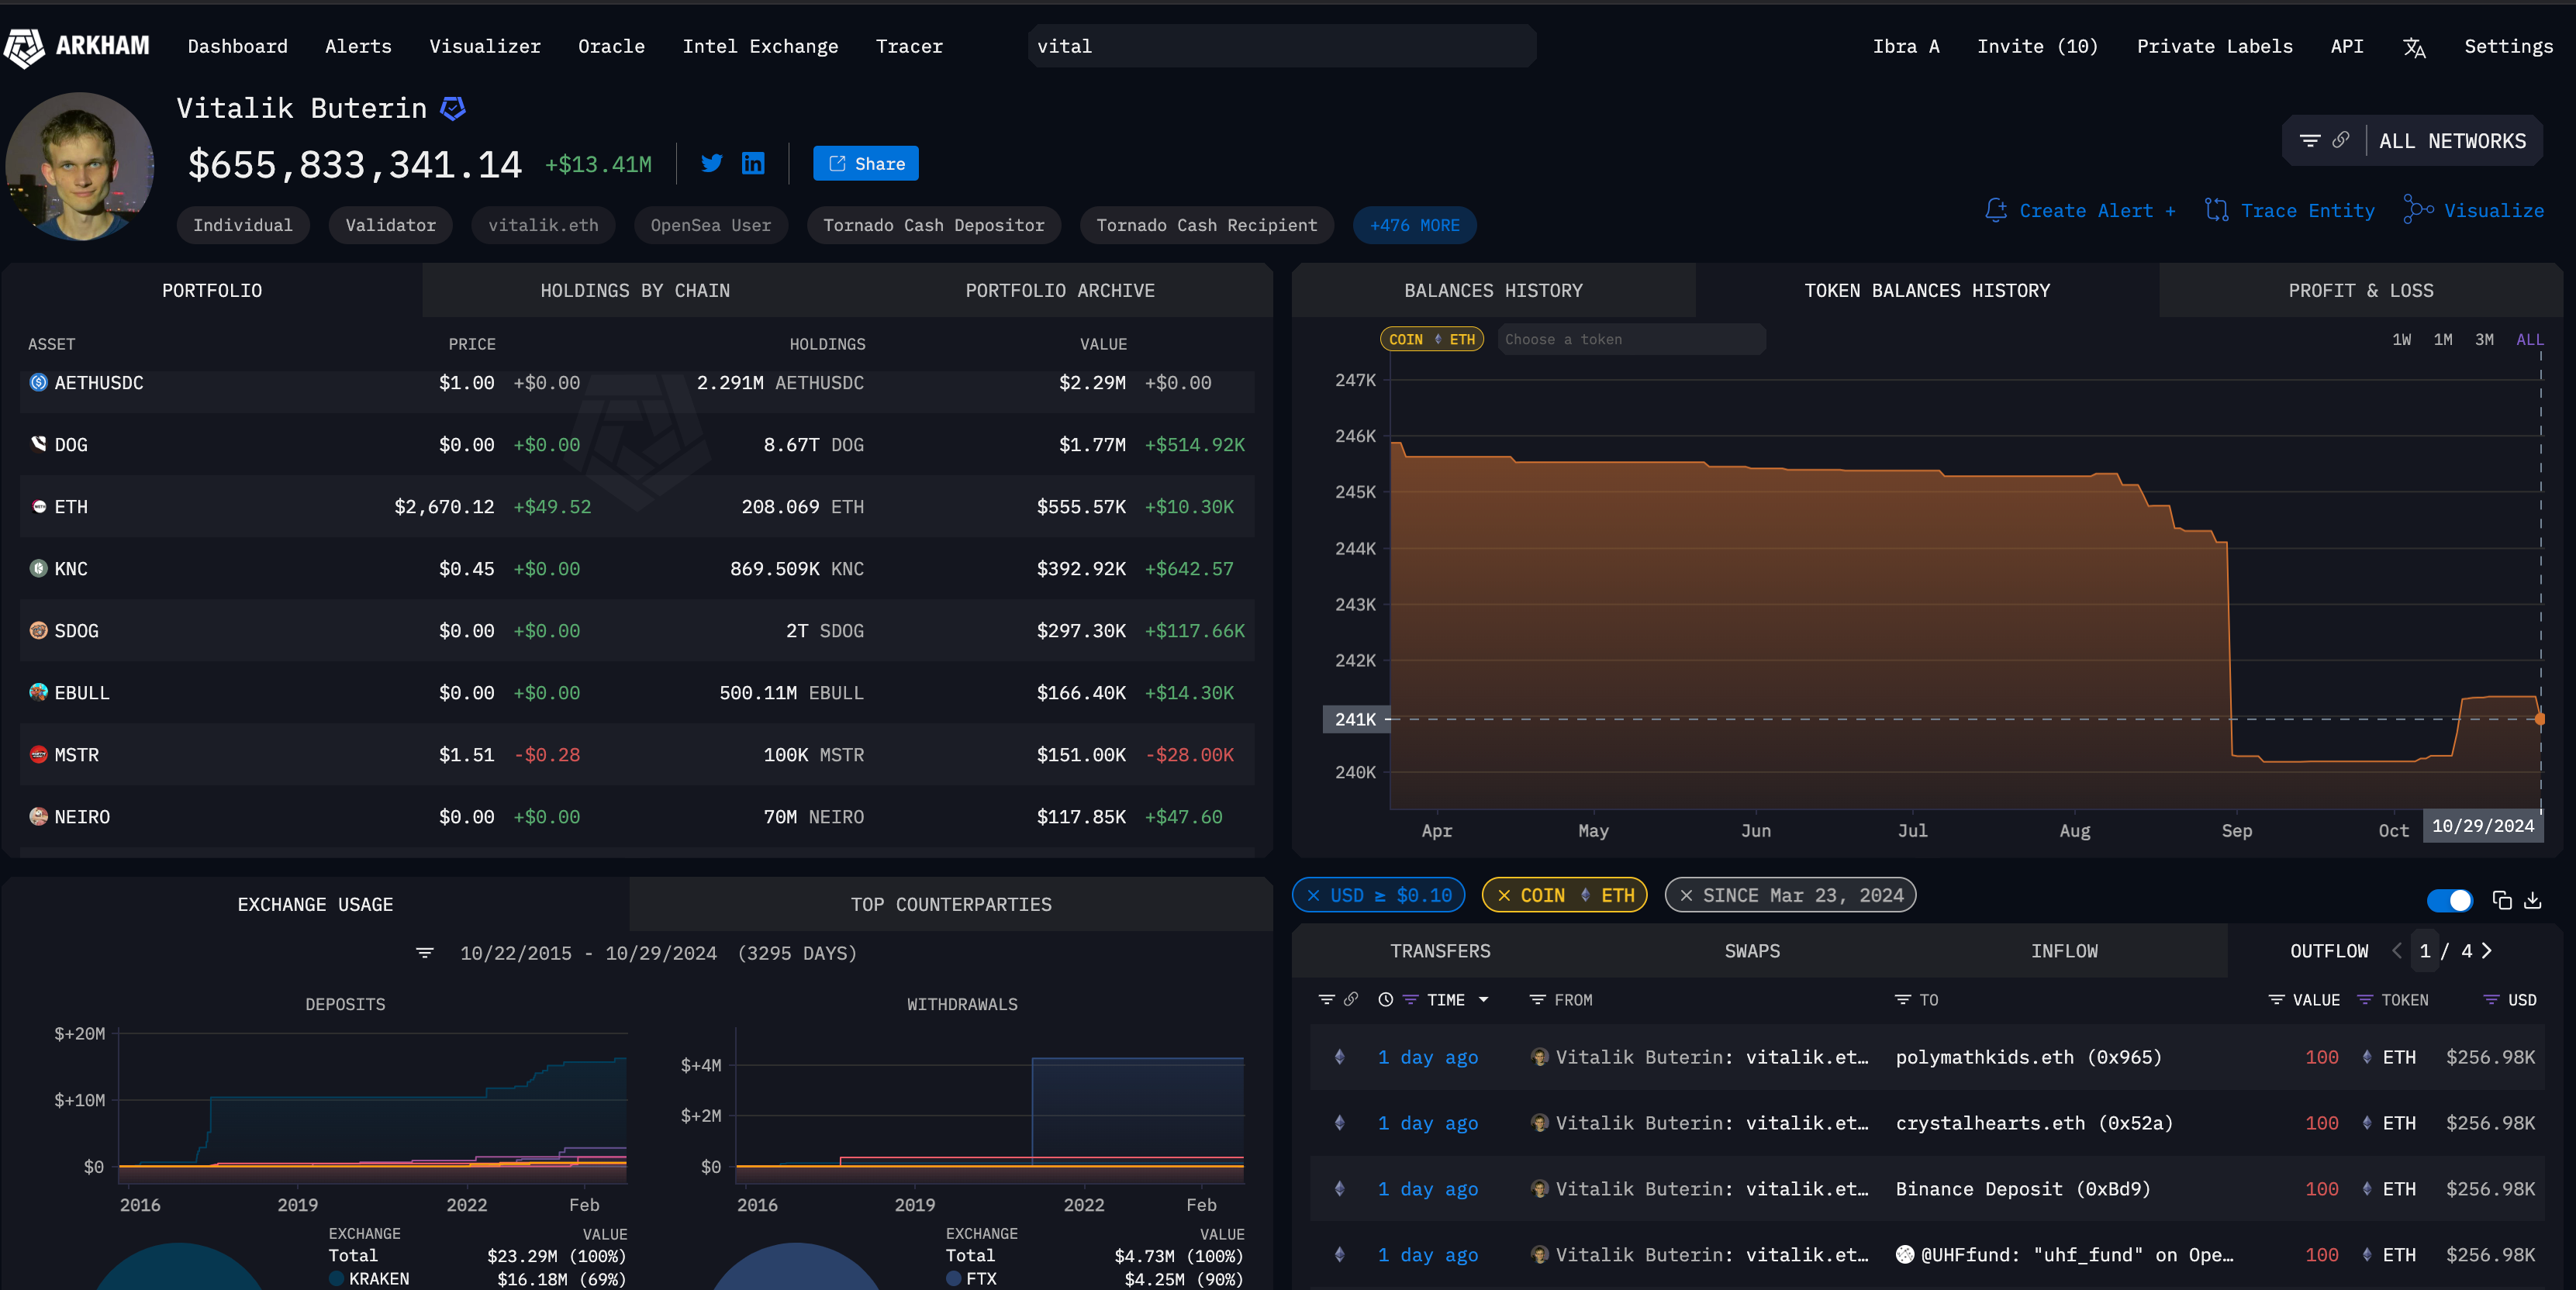The width and height of the screenshot is (2576, 1290).
Task: Open the ALL NETWORKS selector
Action: tap(2452, 141)
